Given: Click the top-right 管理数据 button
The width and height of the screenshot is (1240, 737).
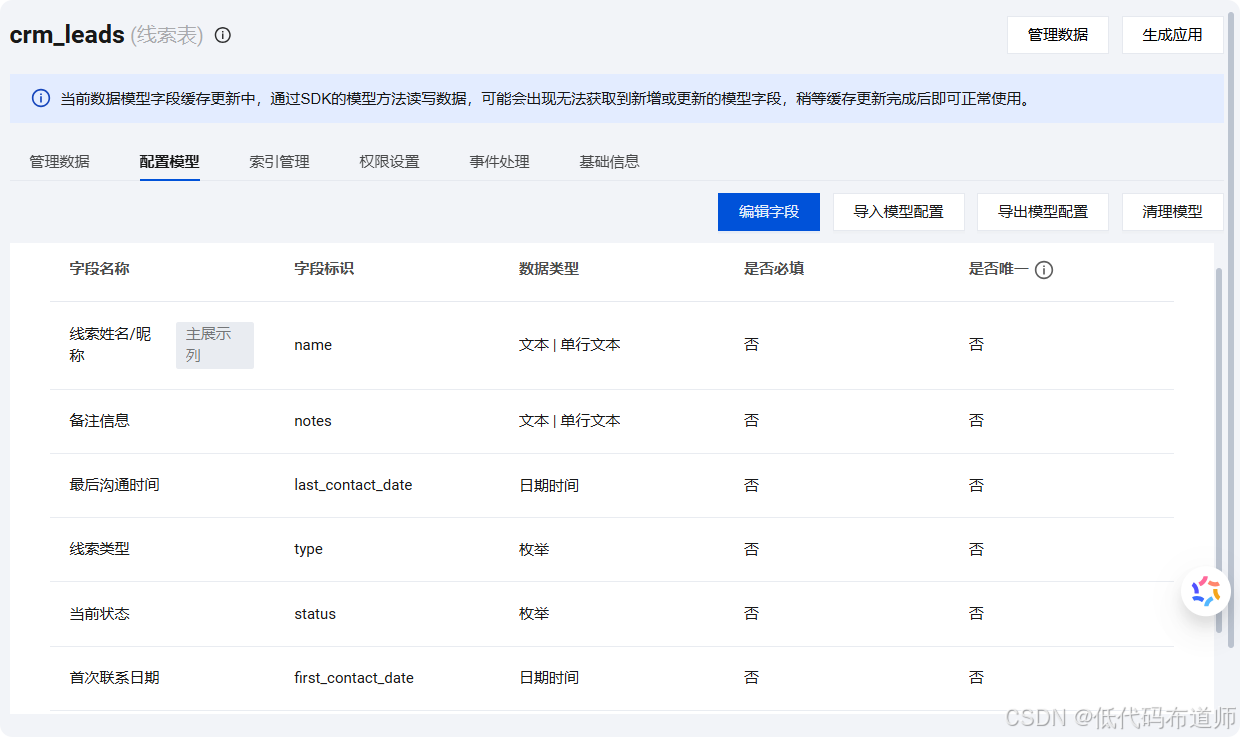Looking at the screenshot, I should (1058, 34).
